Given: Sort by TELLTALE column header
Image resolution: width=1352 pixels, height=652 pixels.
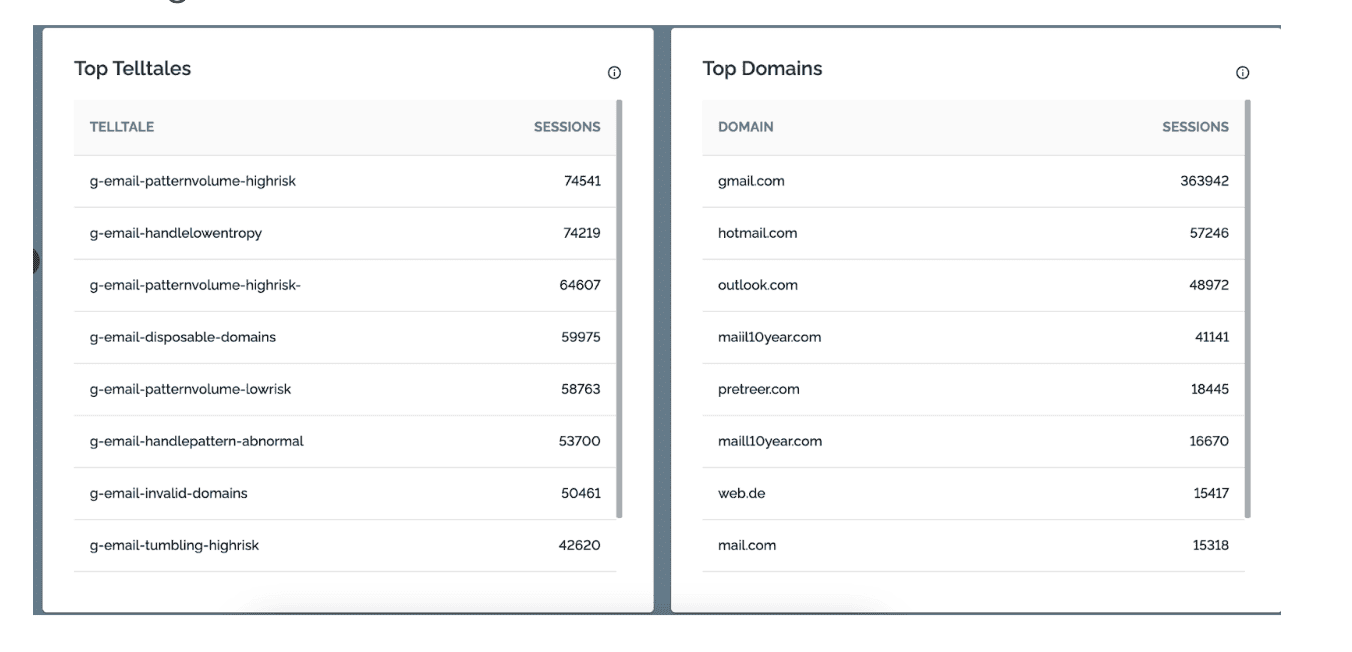Looking at the screenshot, I should tap(122, 127).
